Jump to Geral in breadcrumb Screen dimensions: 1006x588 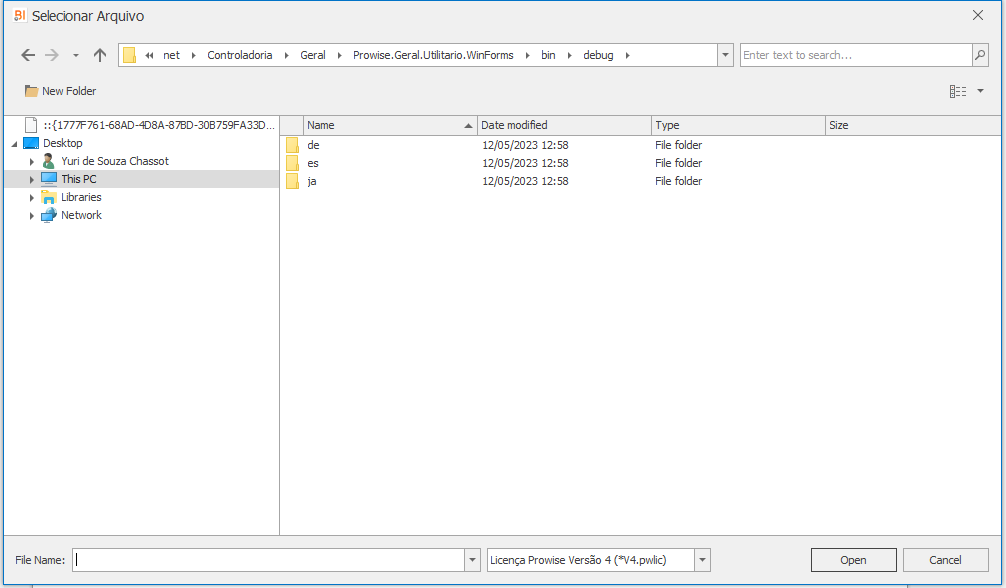(312, 55)
